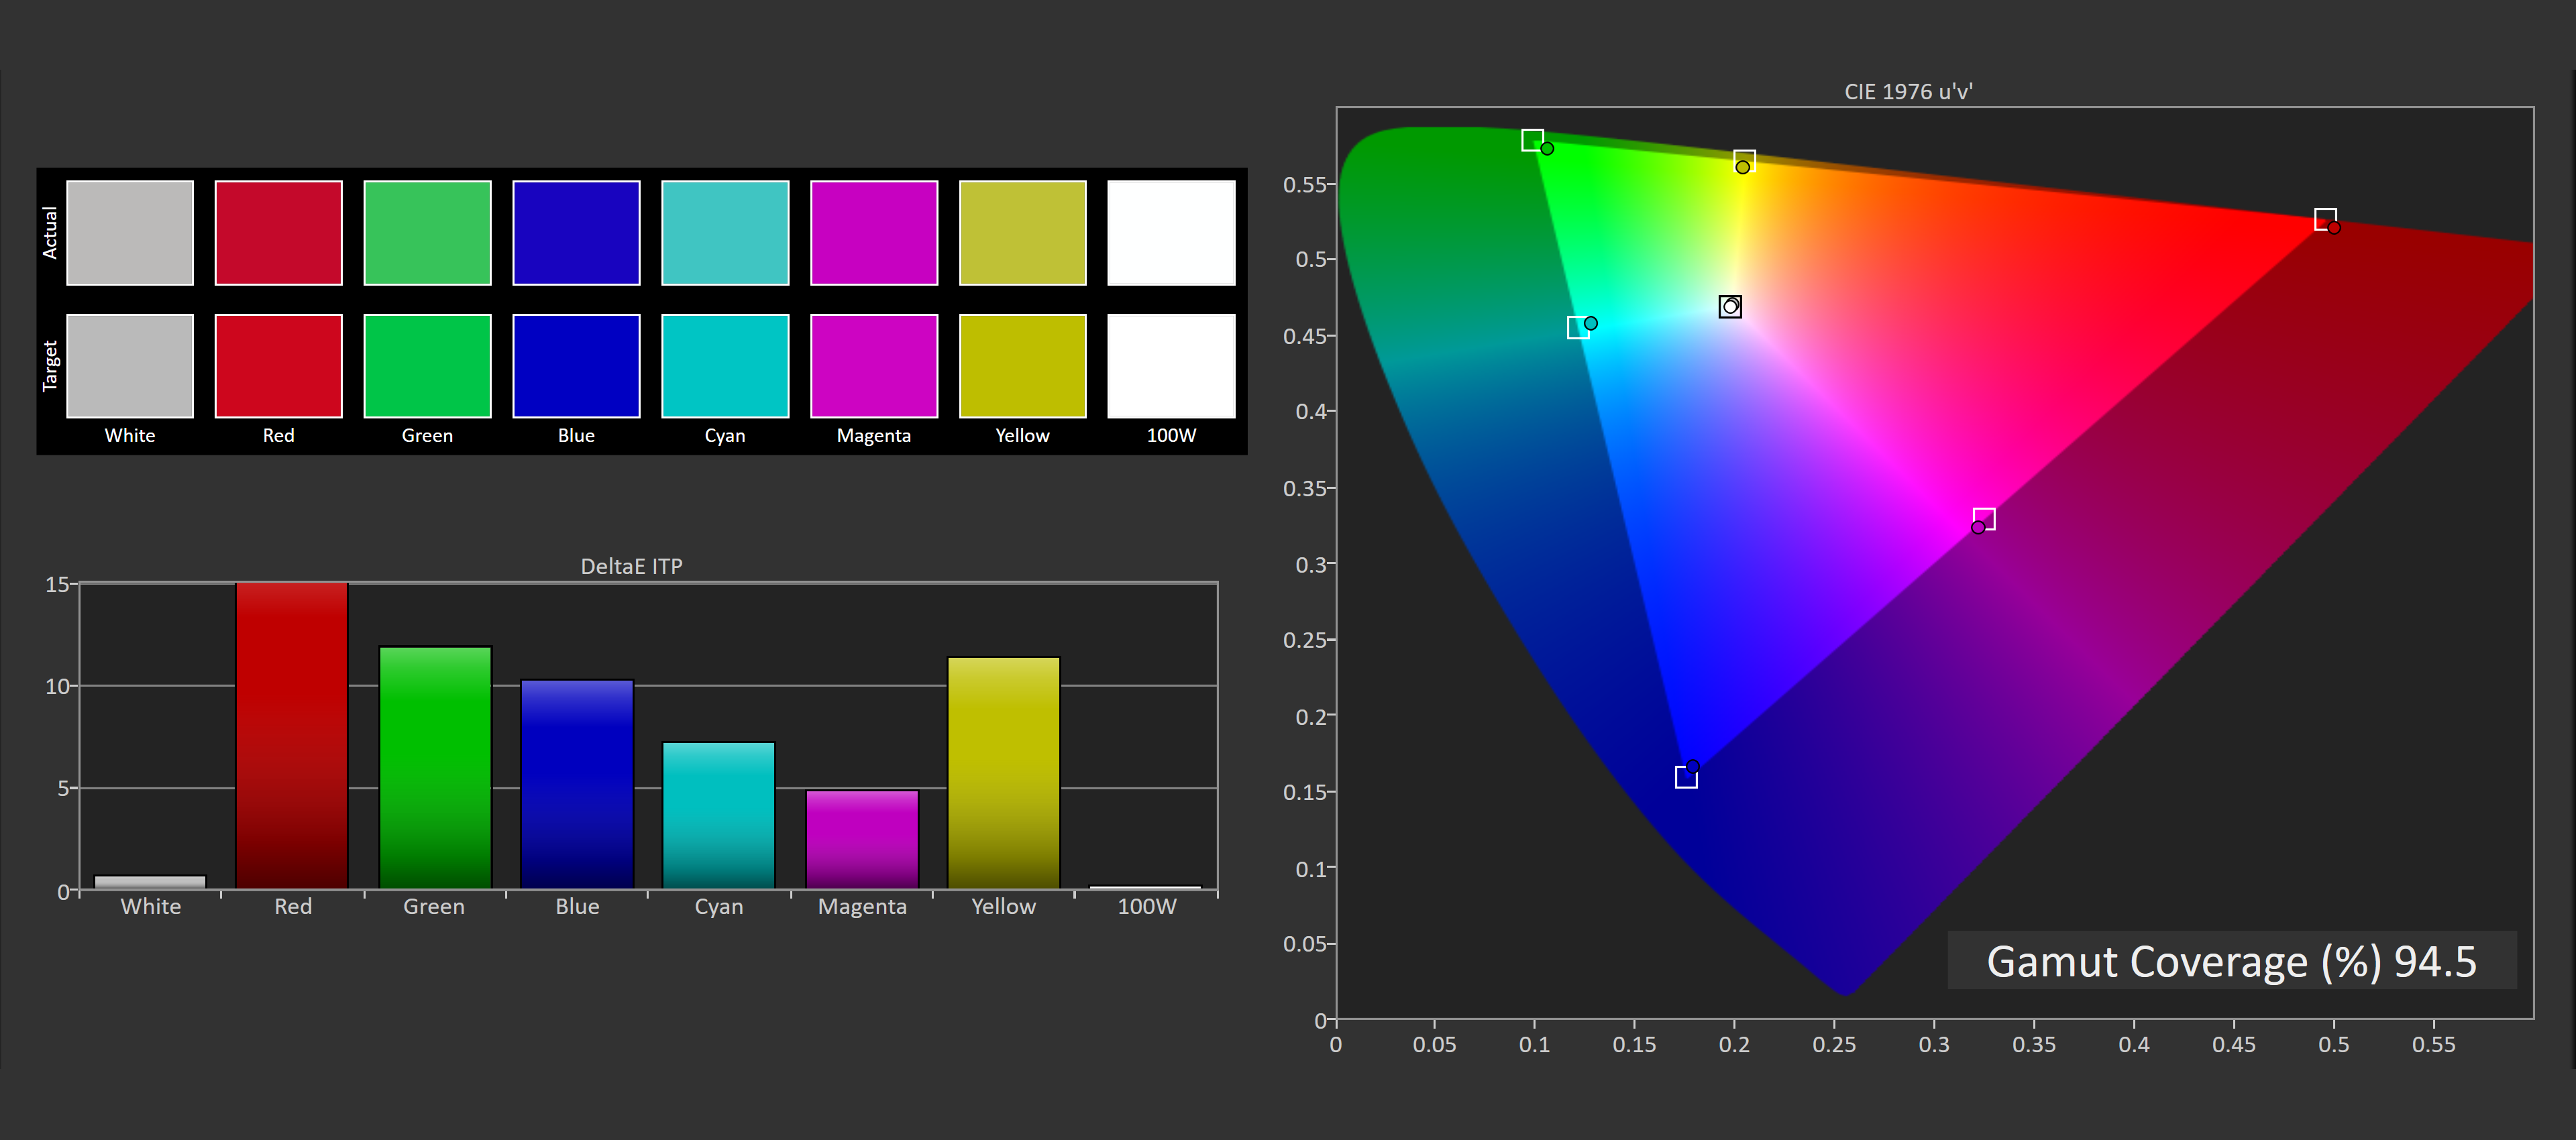Screen dimensions: 2576x1140
Task: Click the Actual 100W white swatch
Action: pyautogui.click(x=1171, y=232)
